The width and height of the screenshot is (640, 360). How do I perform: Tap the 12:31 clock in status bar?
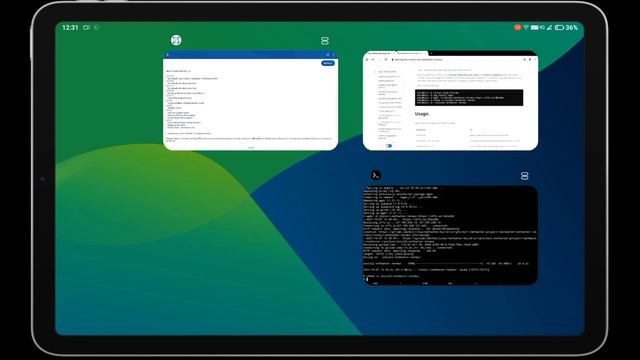[x=70, y=27]
